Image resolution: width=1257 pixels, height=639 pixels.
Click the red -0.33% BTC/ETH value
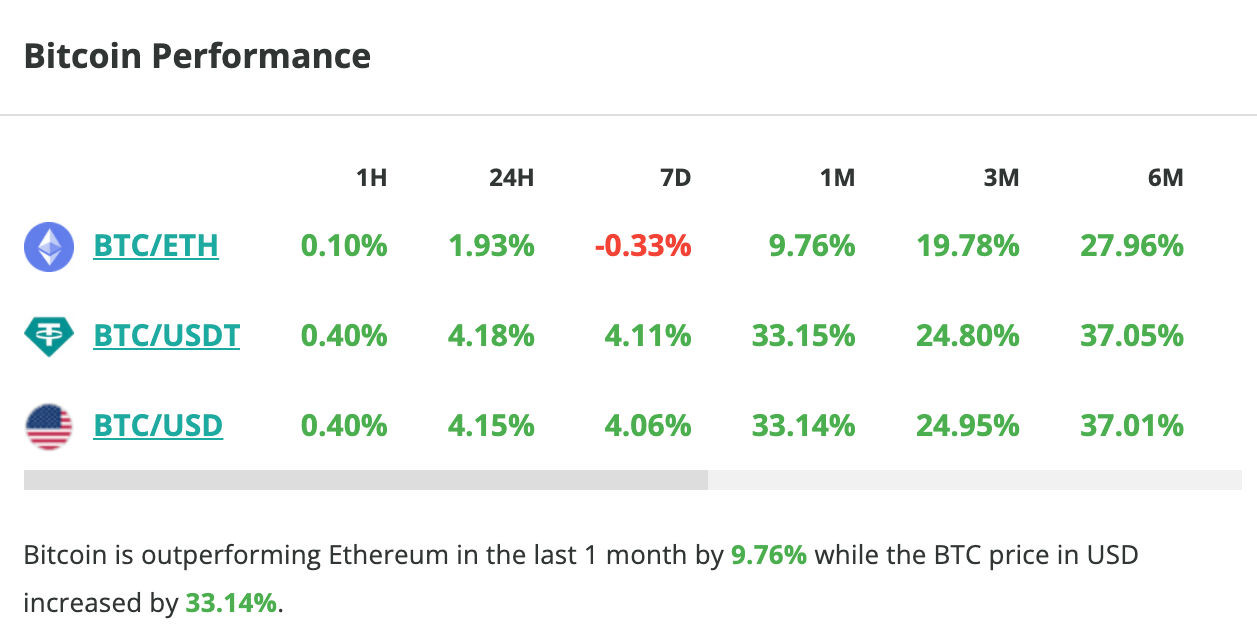(x=642, y=246)
